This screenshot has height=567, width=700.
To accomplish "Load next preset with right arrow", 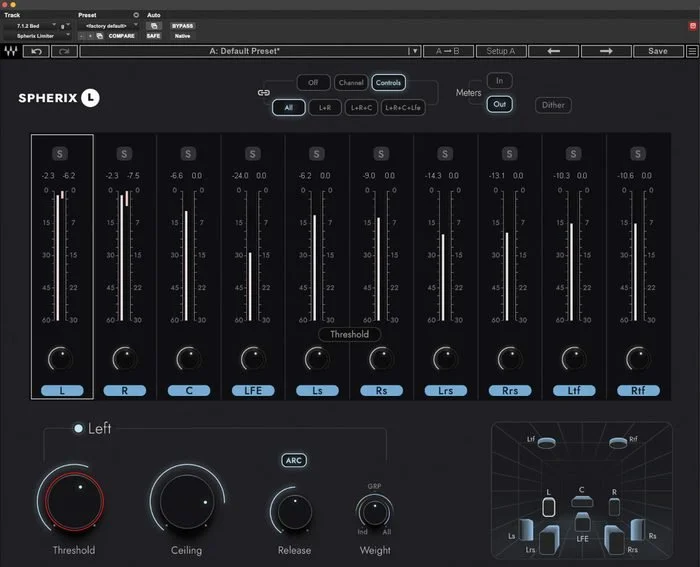I will click(x=606, y=51).
